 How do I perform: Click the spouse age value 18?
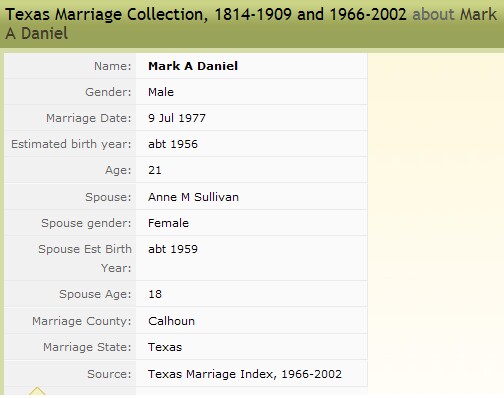click(155, 294)
